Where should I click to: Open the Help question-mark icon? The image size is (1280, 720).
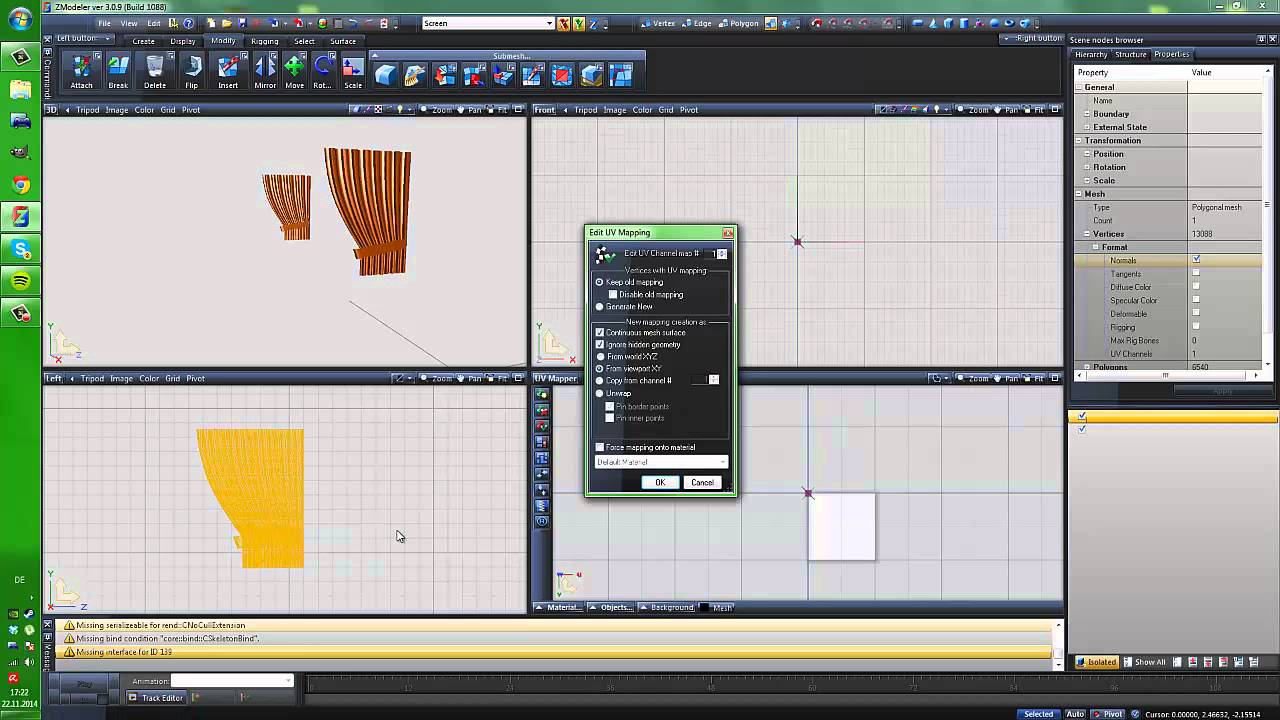coord(189,23)
